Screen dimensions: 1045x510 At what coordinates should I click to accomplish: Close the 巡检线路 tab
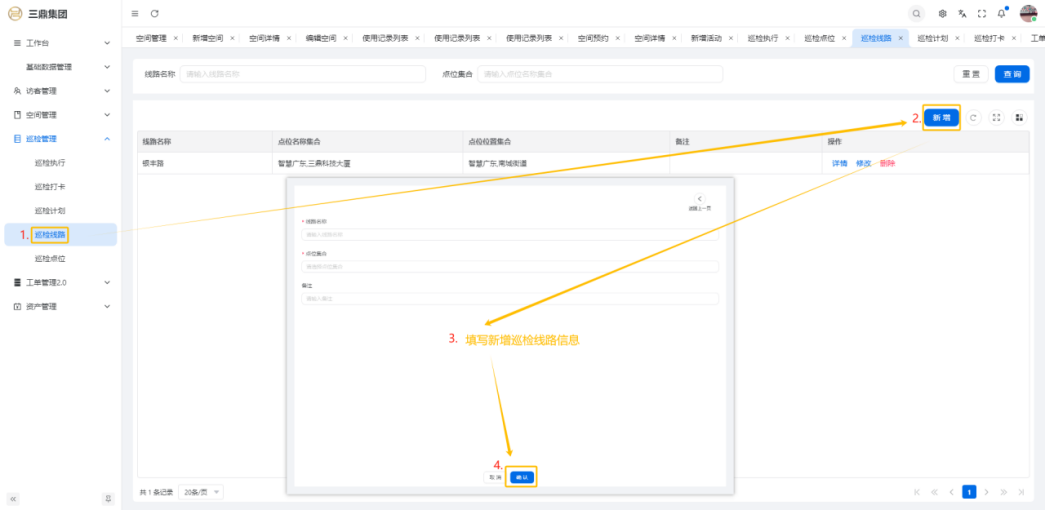[901, 38]
